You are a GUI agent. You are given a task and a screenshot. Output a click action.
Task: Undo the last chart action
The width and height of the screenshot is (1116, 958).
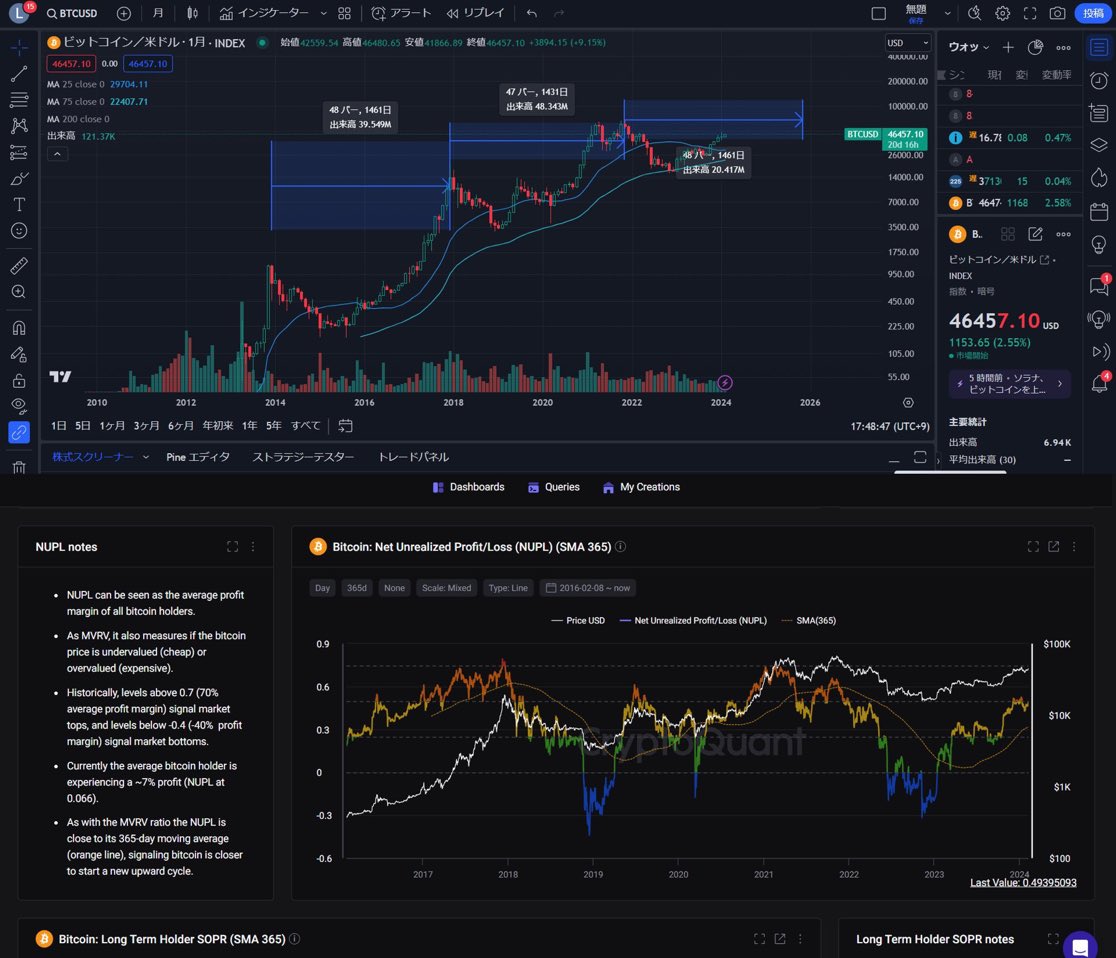click(x=532, y=14)
